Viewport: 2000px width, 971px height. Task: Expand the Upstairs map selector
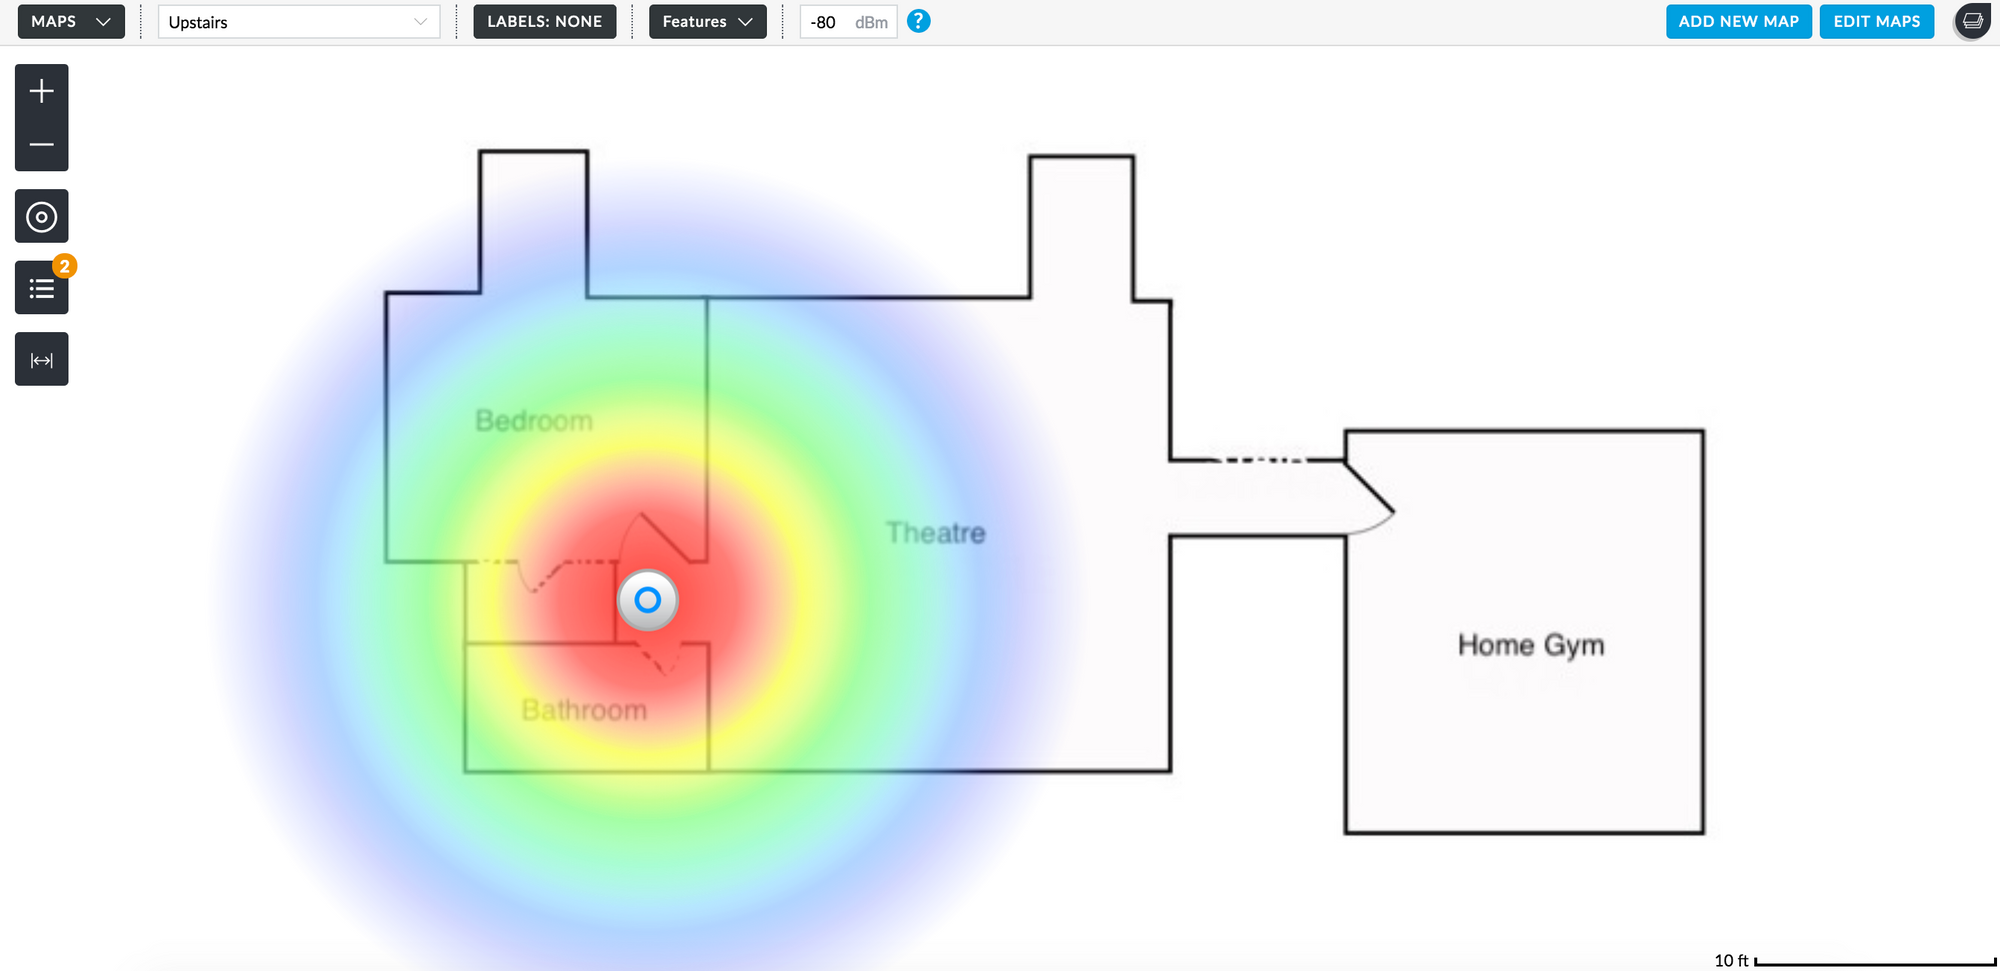(298, 22)
